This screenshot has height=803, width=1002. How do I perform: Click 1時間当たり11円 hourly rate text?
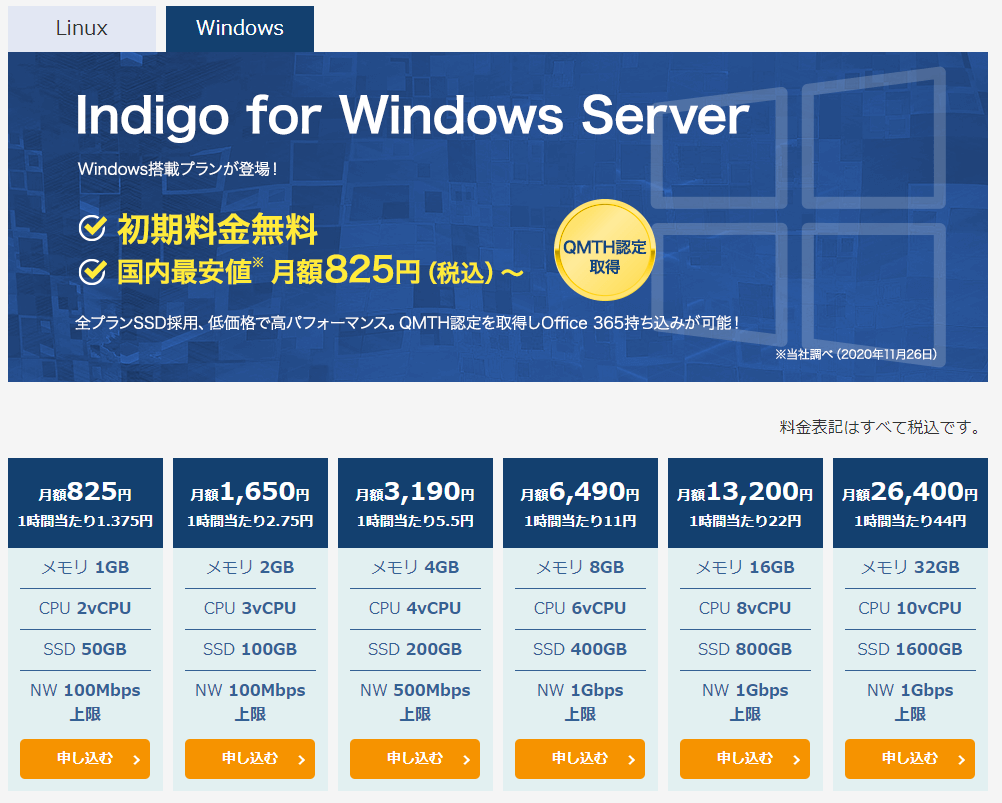pos(580,521)
